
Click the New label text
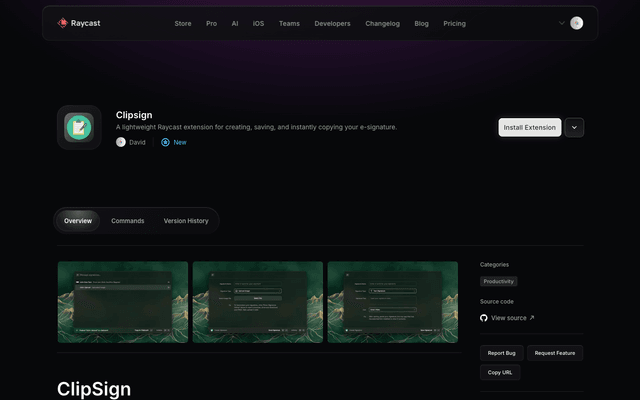(180, 142)
